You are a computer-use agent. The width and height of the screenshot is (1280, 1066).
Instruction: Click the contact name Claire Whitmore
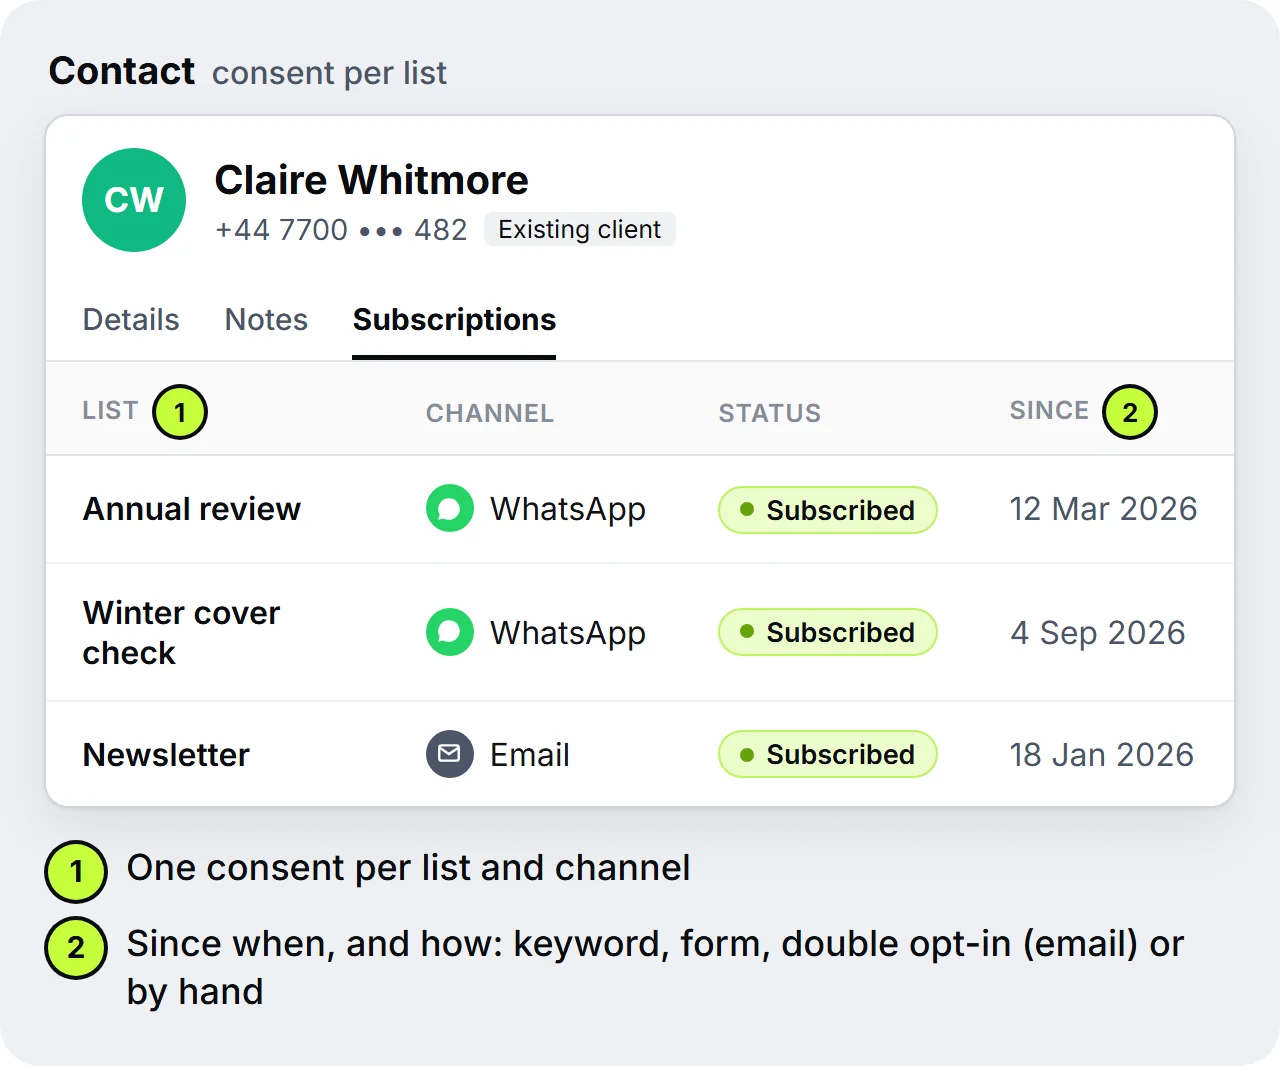point(372,180)
